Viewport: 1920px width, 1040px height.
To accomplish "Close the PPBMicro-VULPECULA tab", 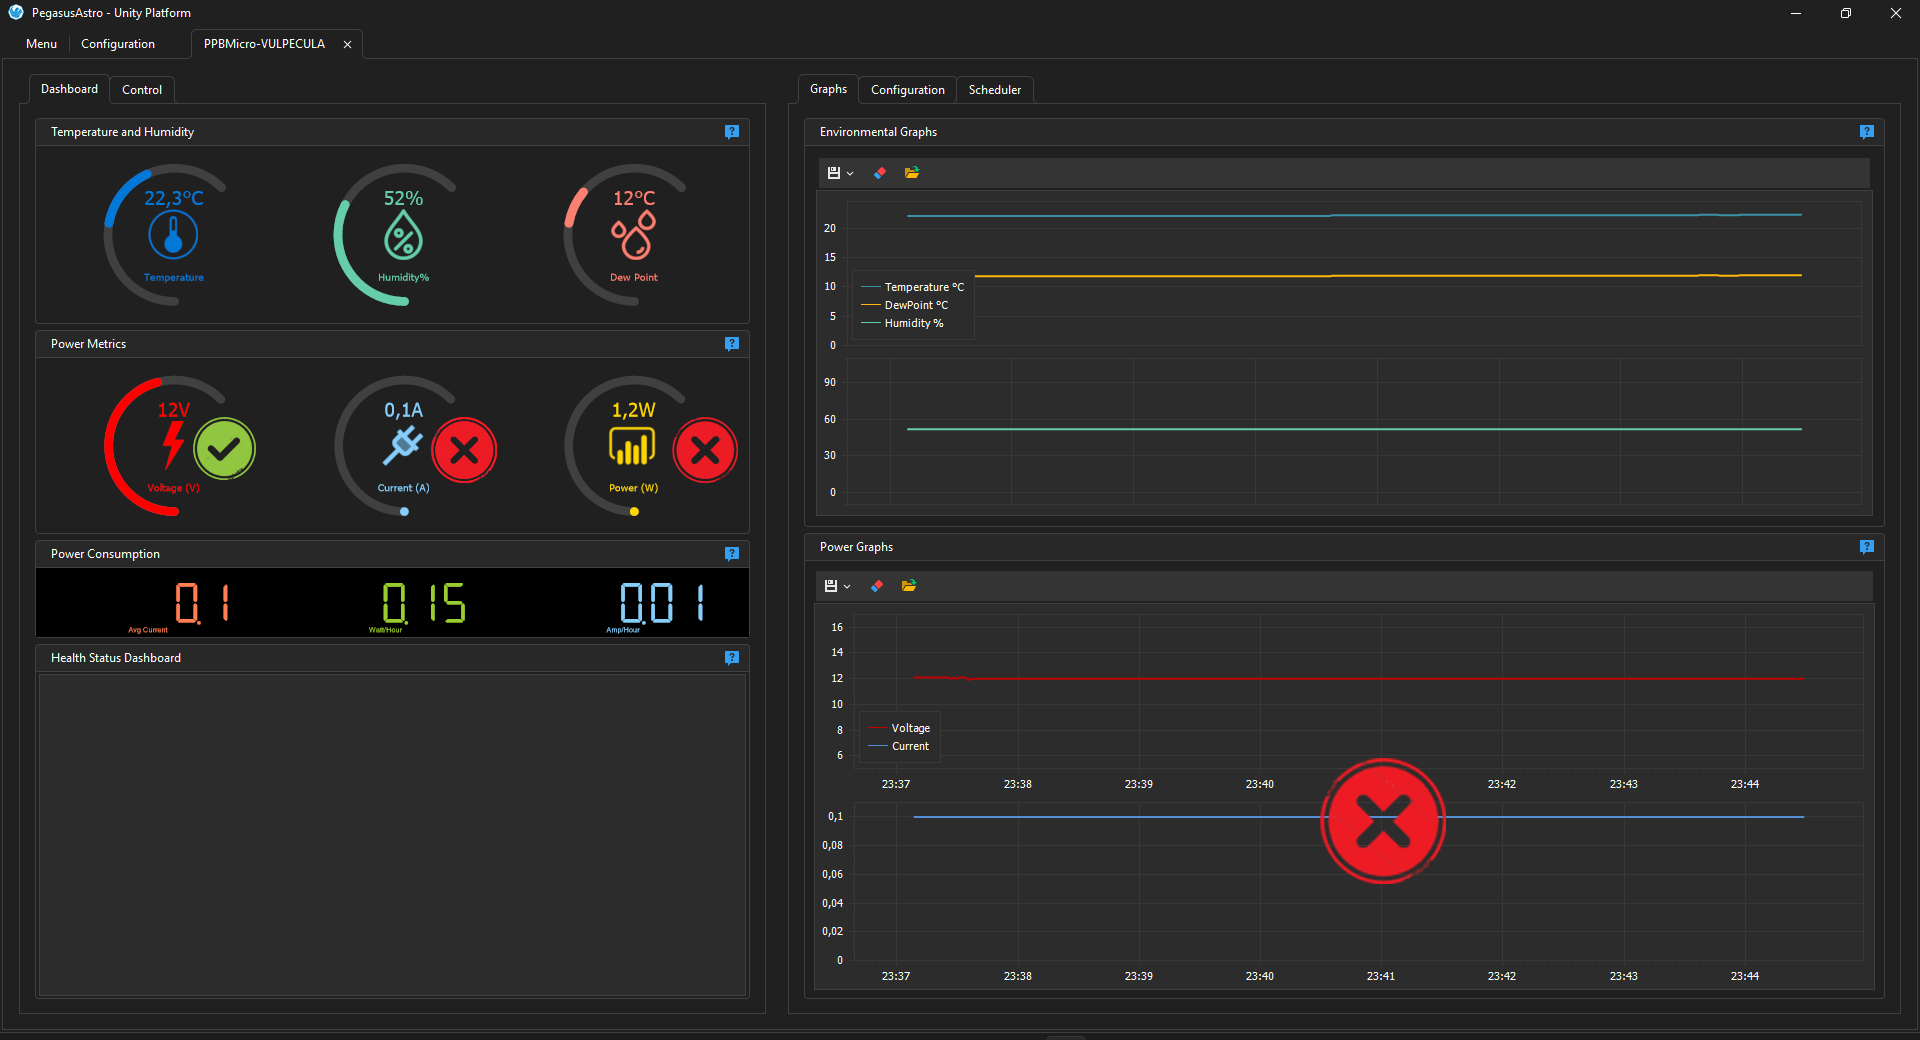I will [x=347, y=44].
